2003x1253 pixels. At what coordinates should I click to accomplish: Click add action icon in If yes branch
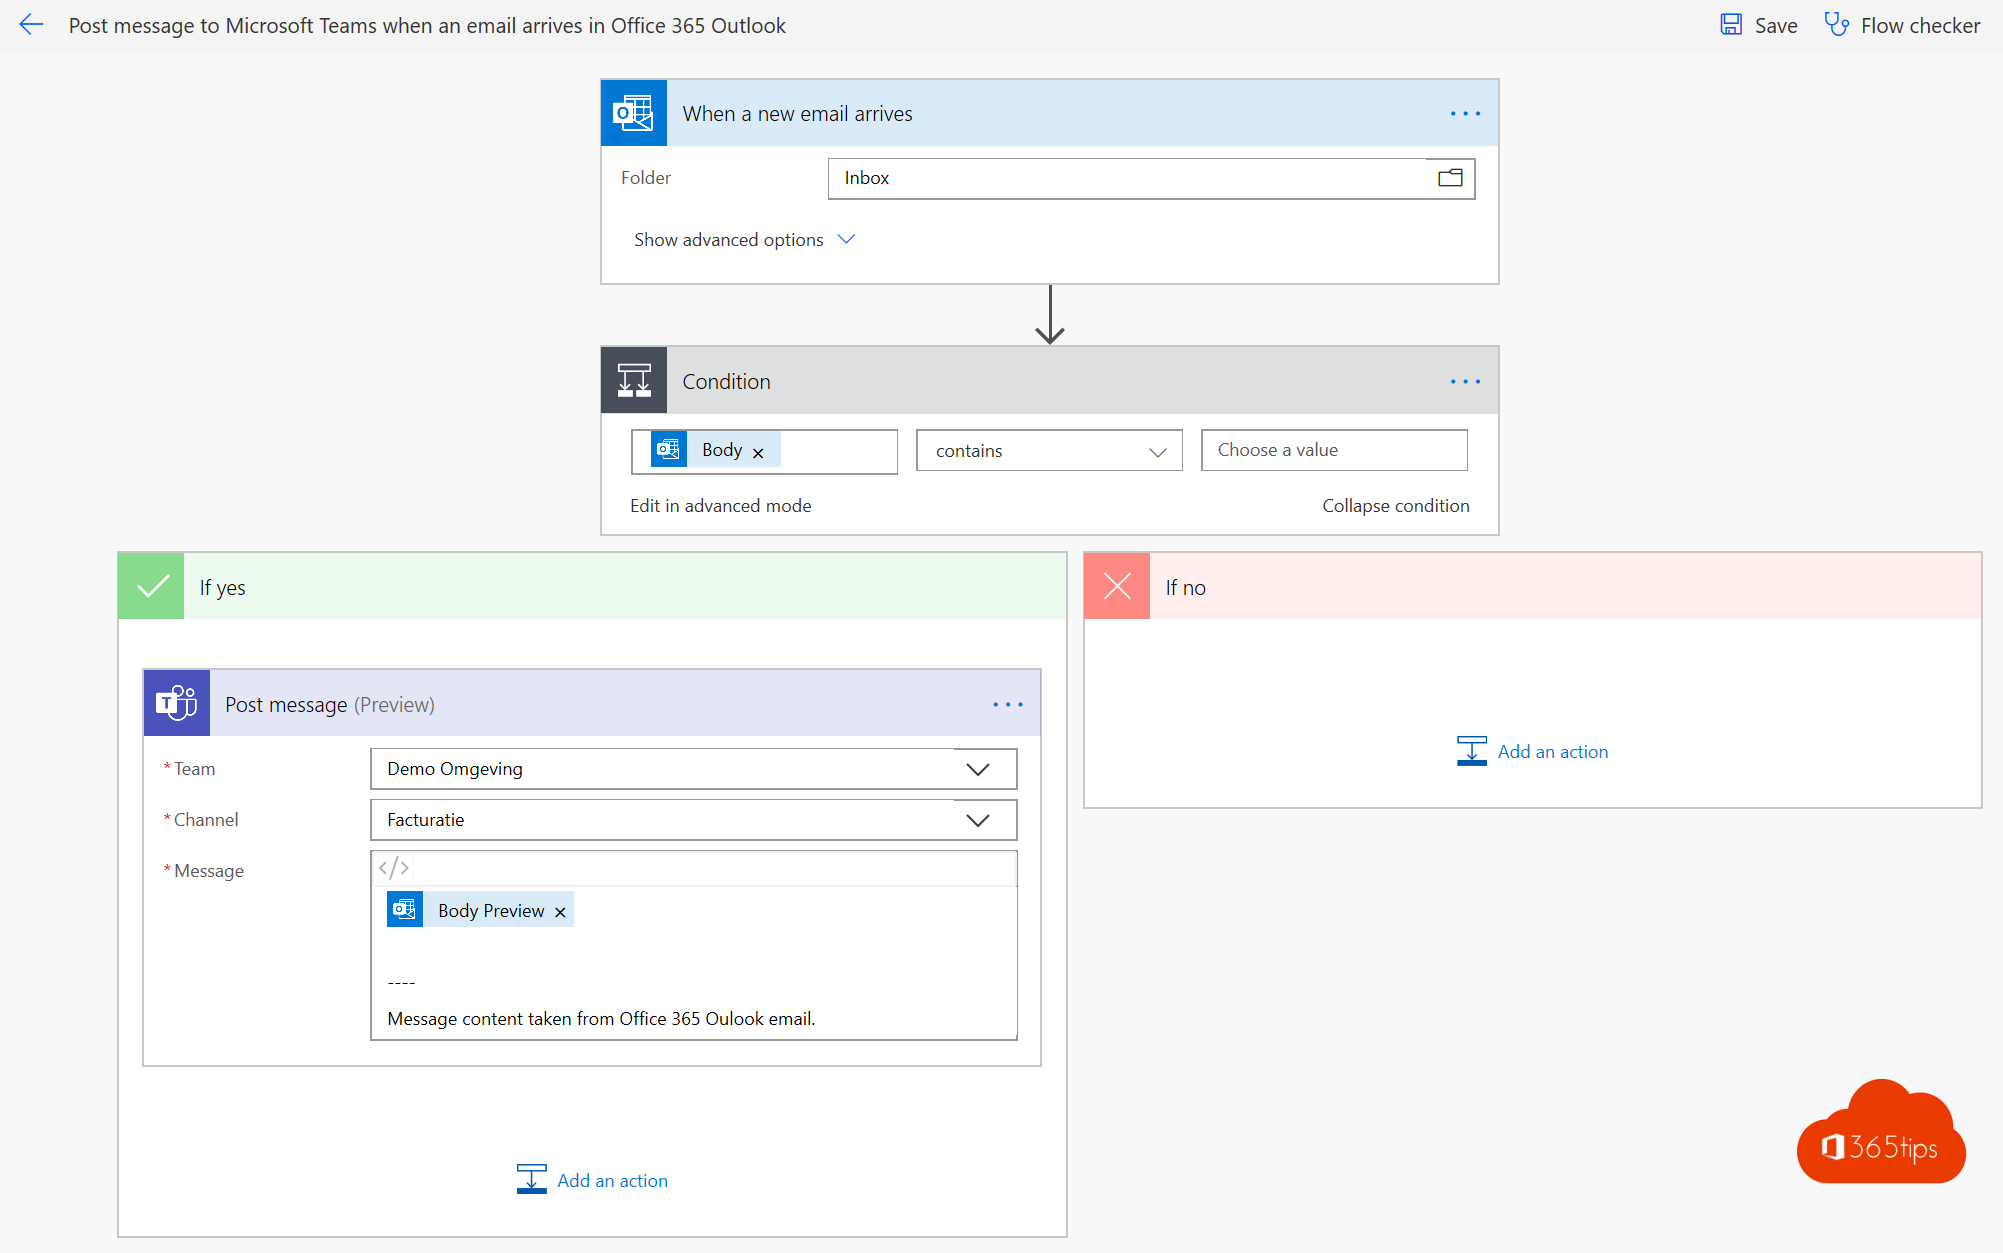(x=531, y=1180)
